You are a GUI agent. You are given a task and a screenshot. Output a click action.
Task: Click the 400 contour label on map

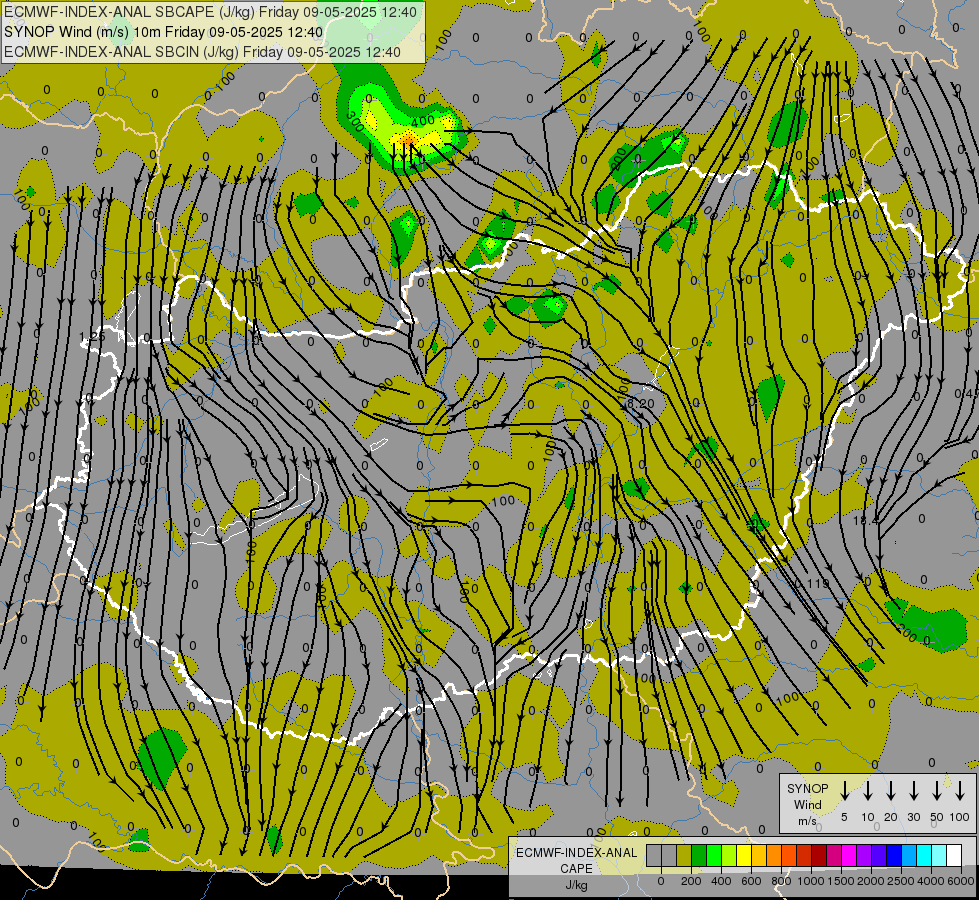(423, 120)
